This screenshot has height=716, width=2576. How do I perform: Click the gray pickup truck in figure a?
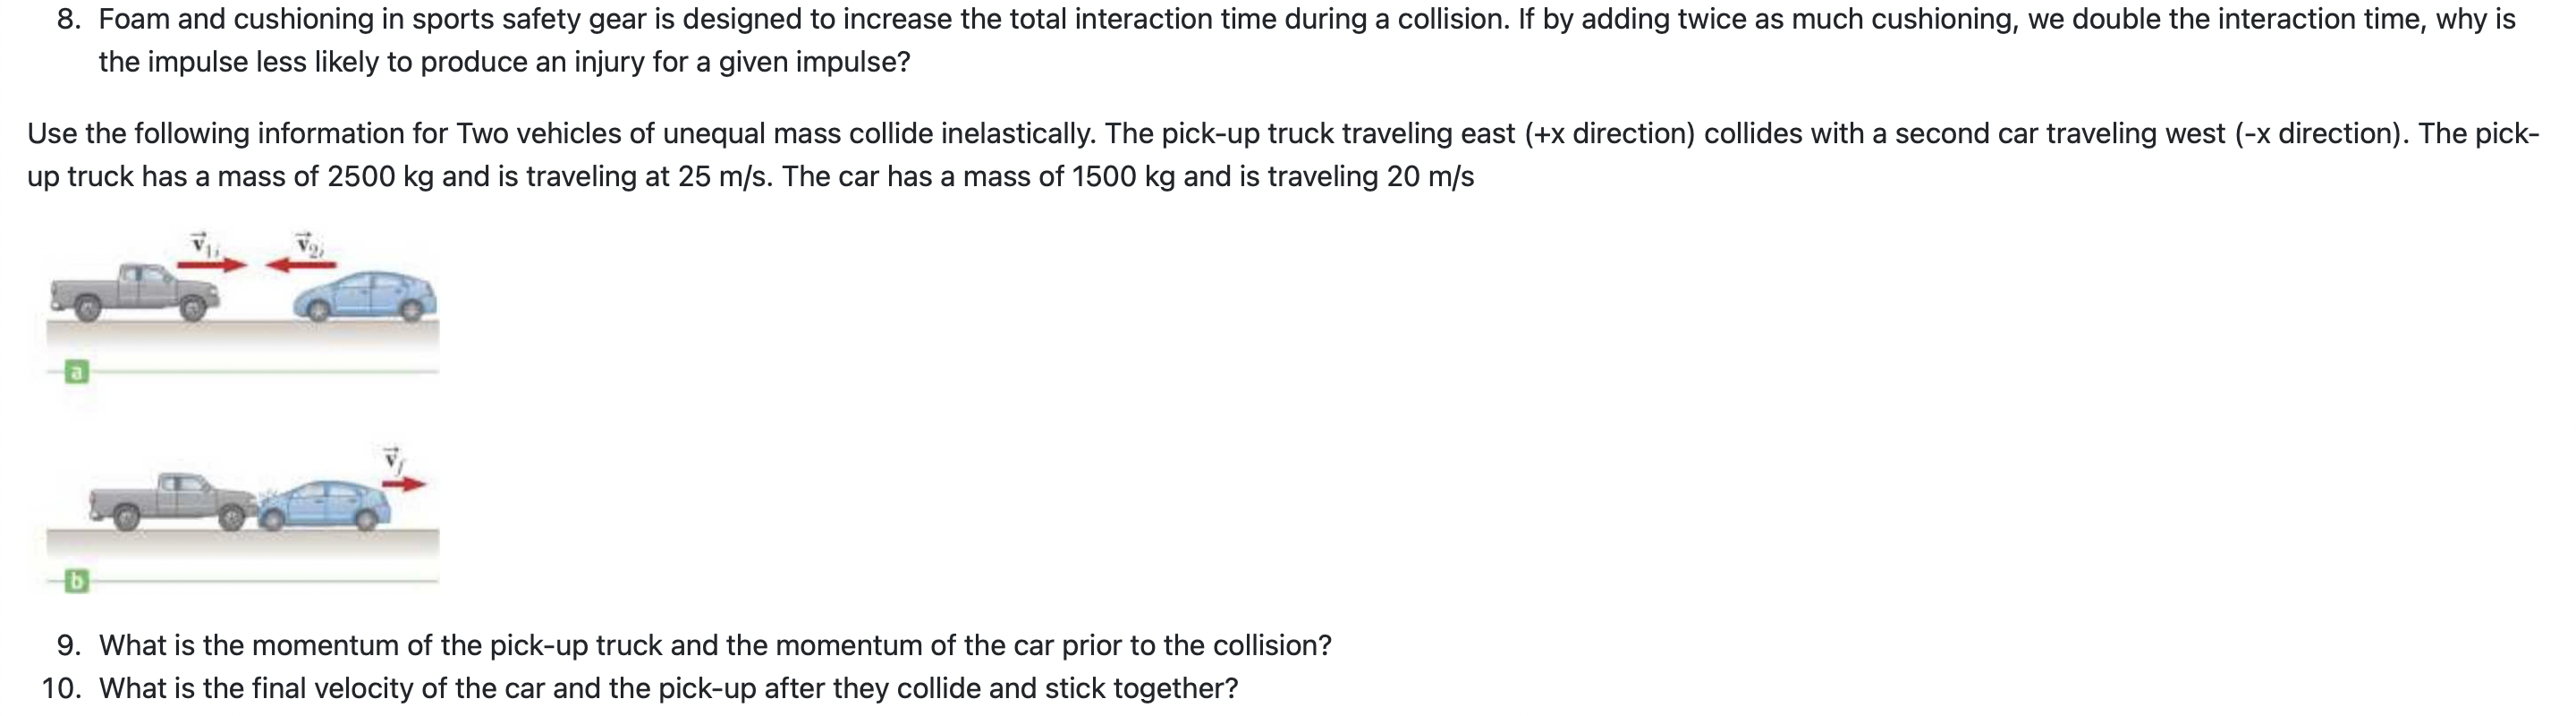coord(135,292)
